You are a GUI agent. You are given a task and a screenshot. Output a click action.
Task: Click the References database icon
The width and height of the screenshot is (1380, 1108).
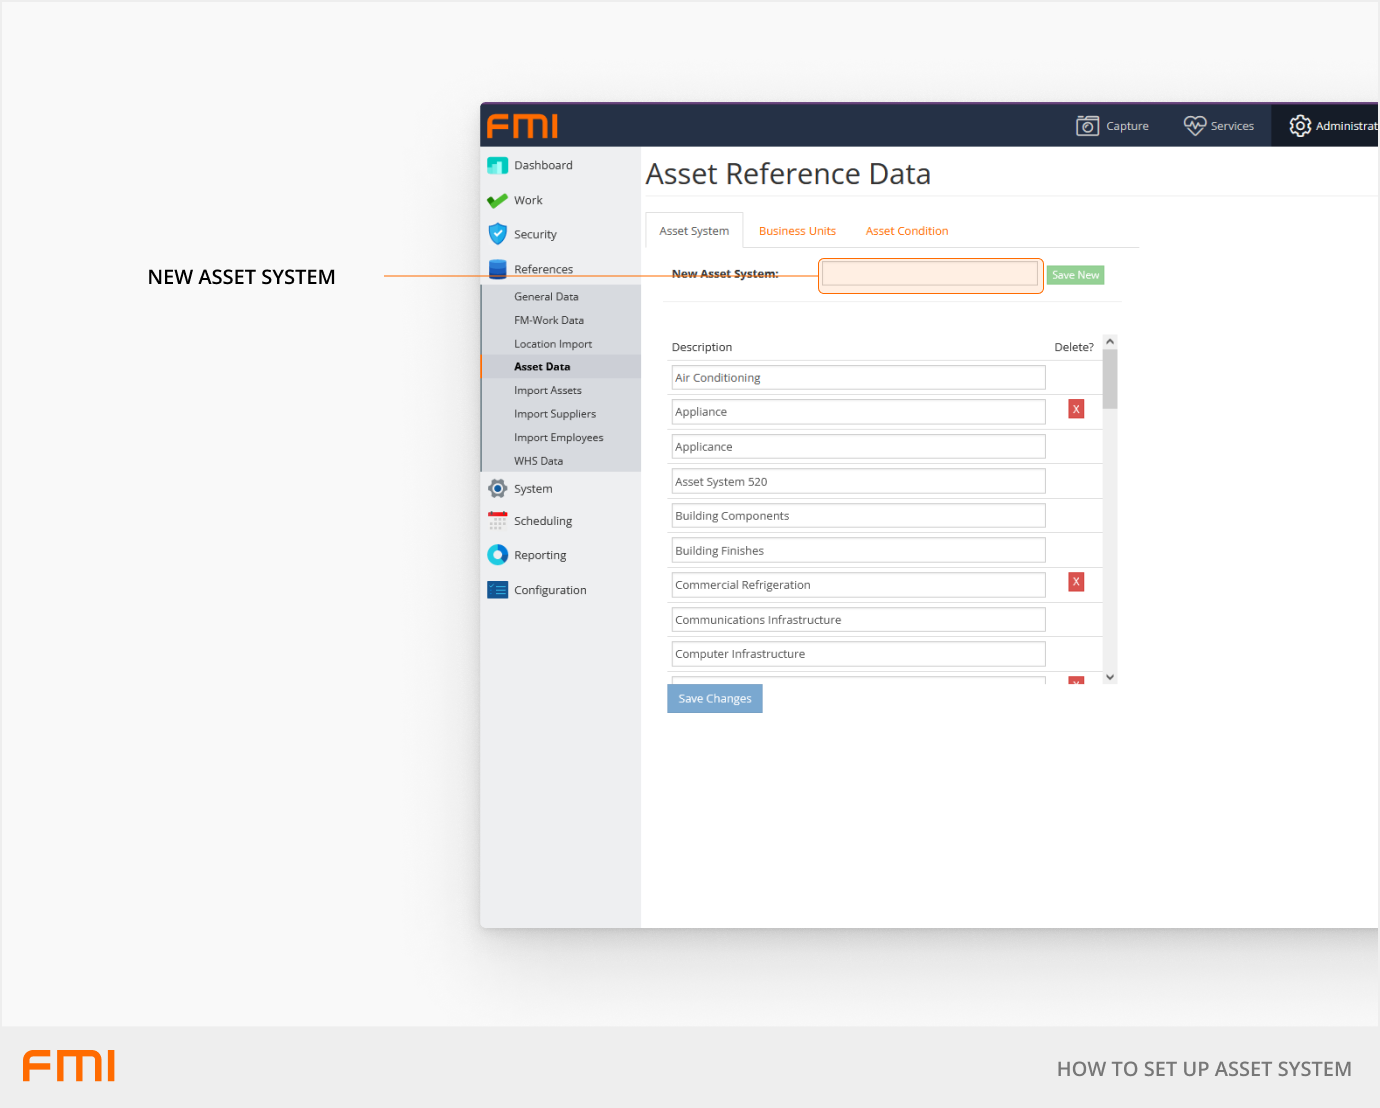click(497, 269)
